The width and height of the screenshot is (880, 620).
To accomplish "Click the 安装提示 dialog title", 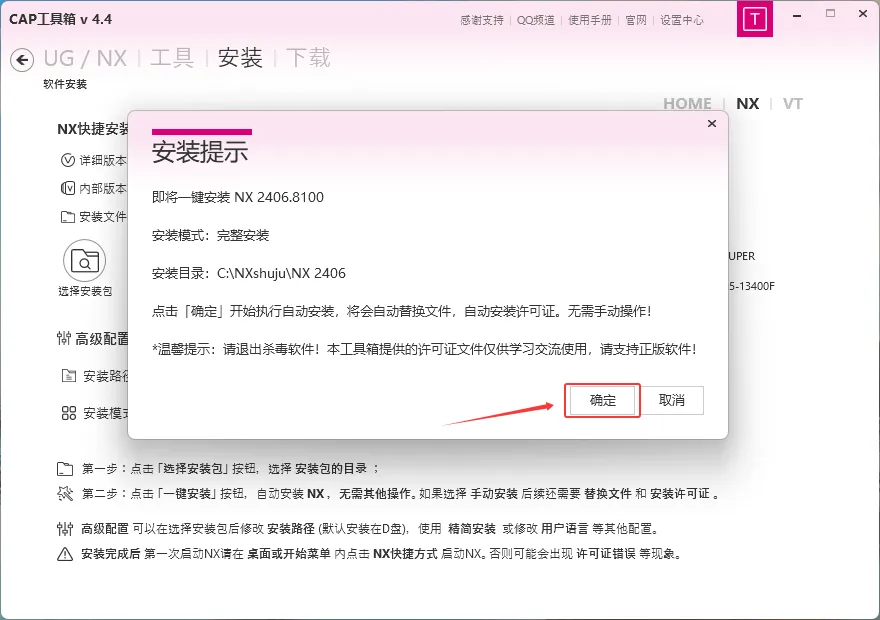I will (x=200, y=151).
